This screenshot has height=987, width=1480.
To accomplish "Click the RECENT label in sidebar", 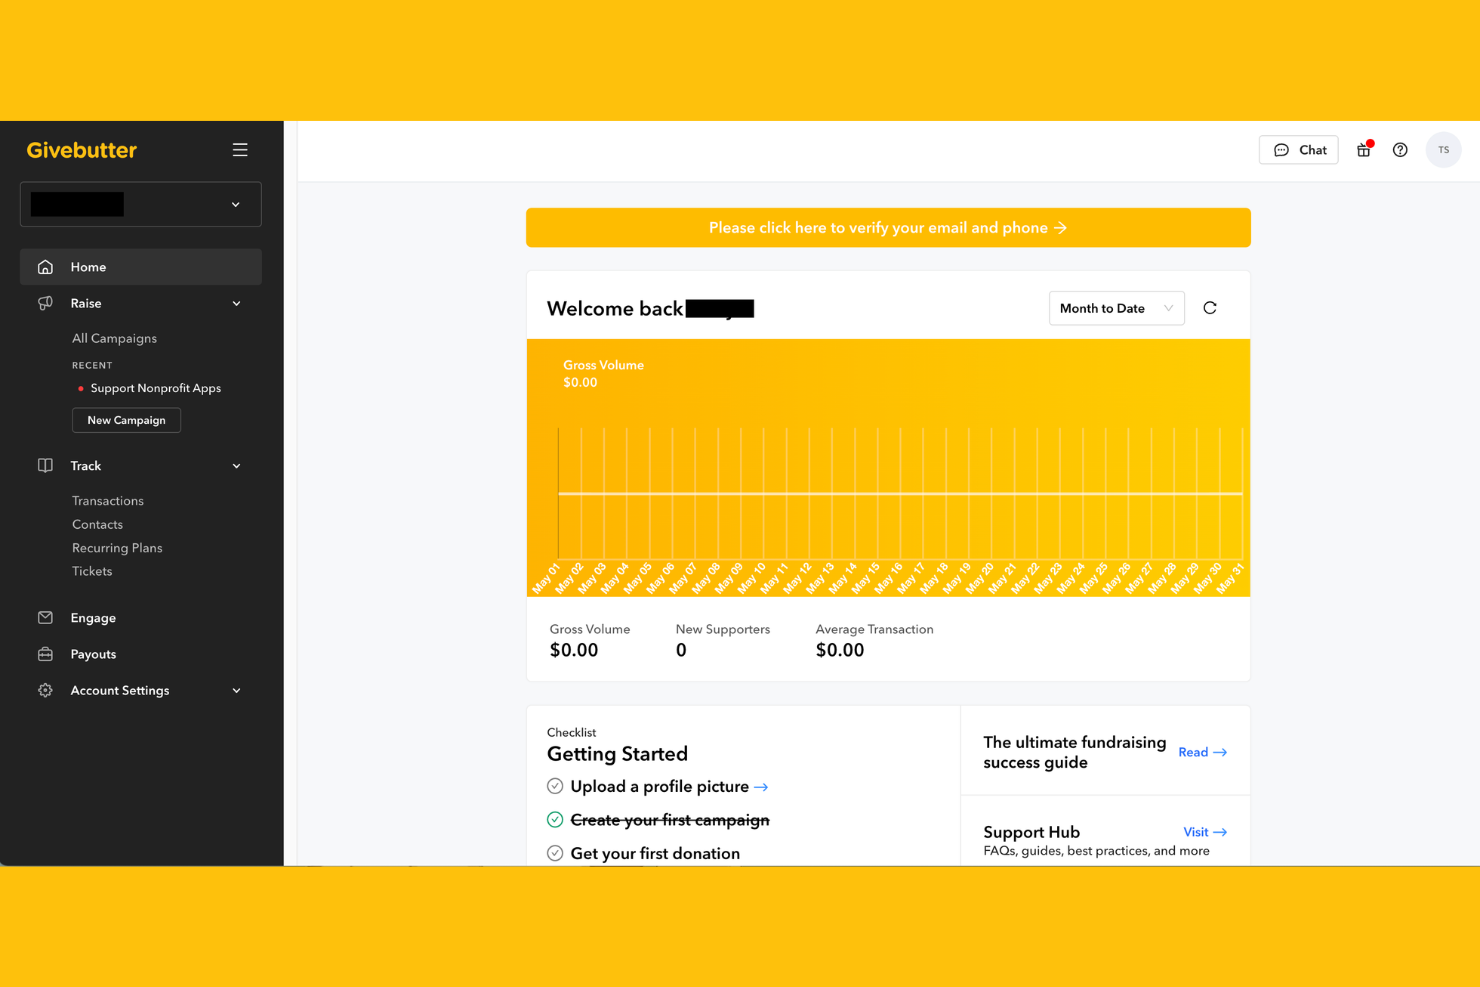I will pyautogui.click(x=92, y=365).
